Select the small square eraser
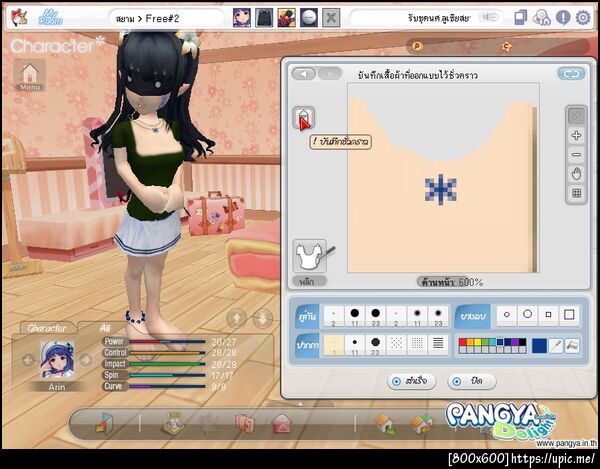The width and height of the screenshot is (600, 469). click(x=548, y=315)
